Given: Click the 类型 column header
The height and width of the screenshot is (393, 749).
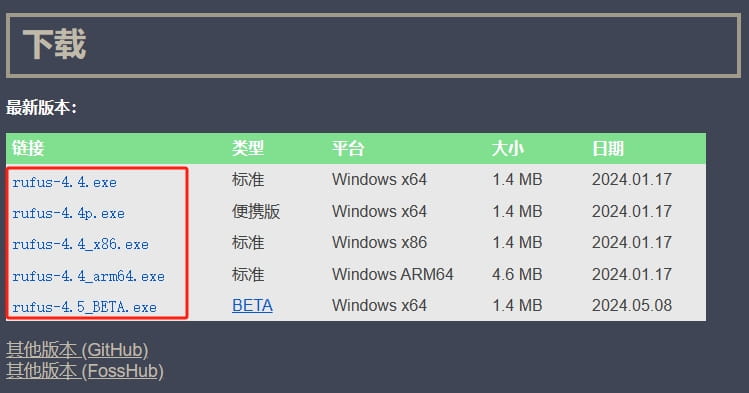Looking at the screenshot, I should coord(248,148).
